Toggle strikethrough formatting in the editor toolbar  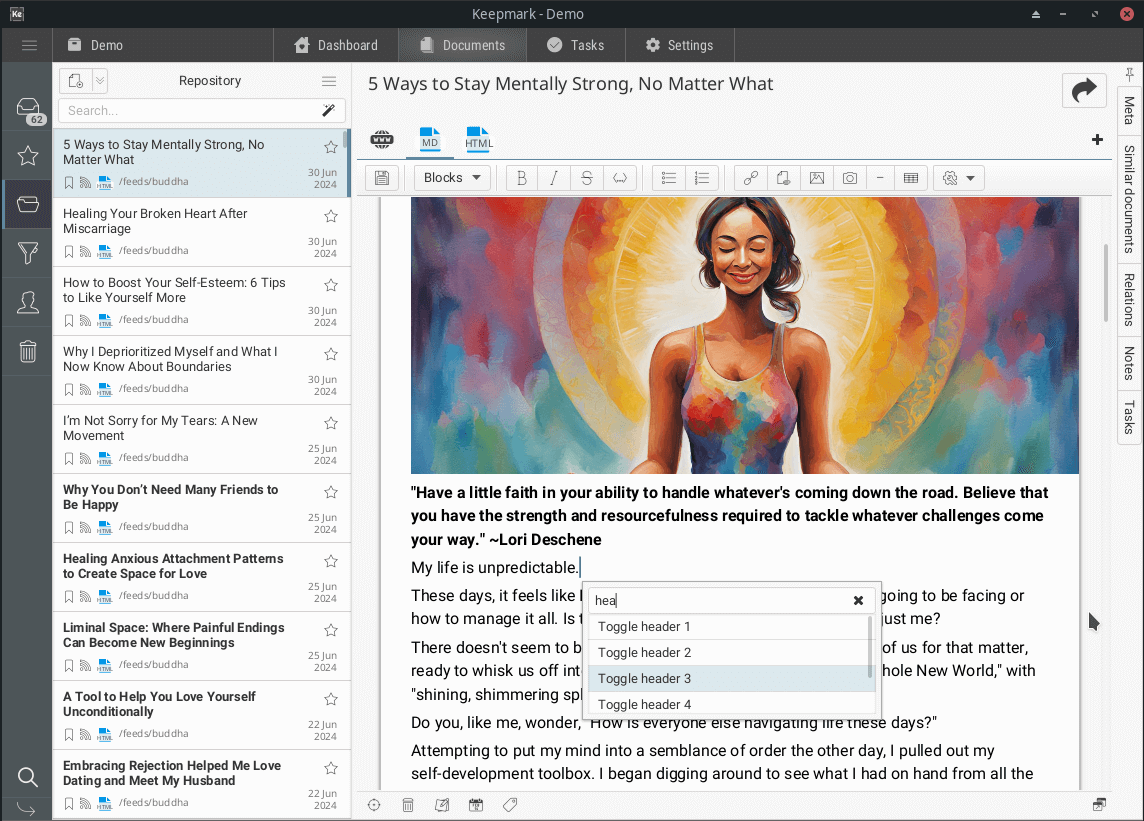(x=587, y=178)
